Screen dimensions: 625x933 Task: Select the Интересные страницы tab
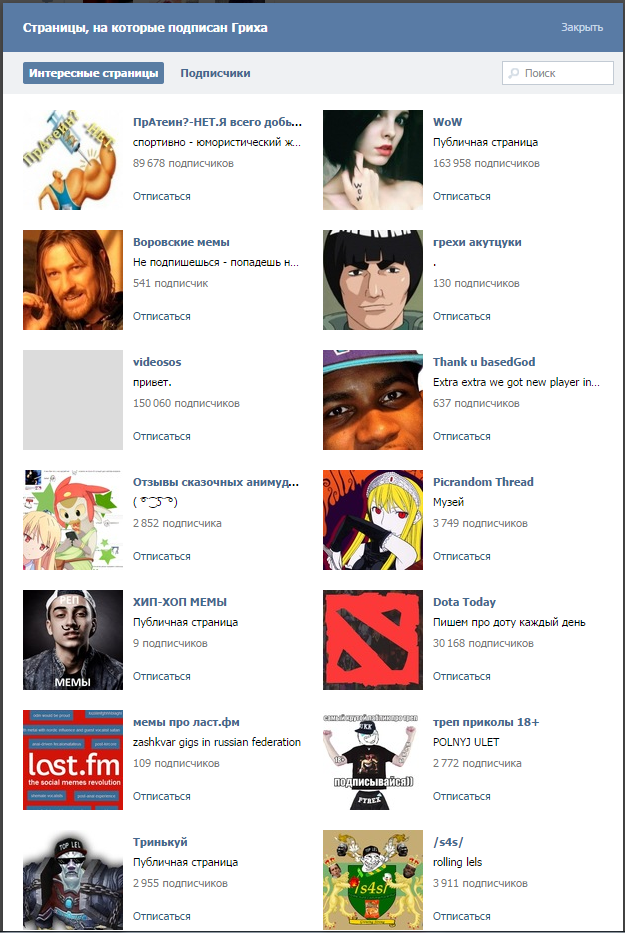pos(93,73)
